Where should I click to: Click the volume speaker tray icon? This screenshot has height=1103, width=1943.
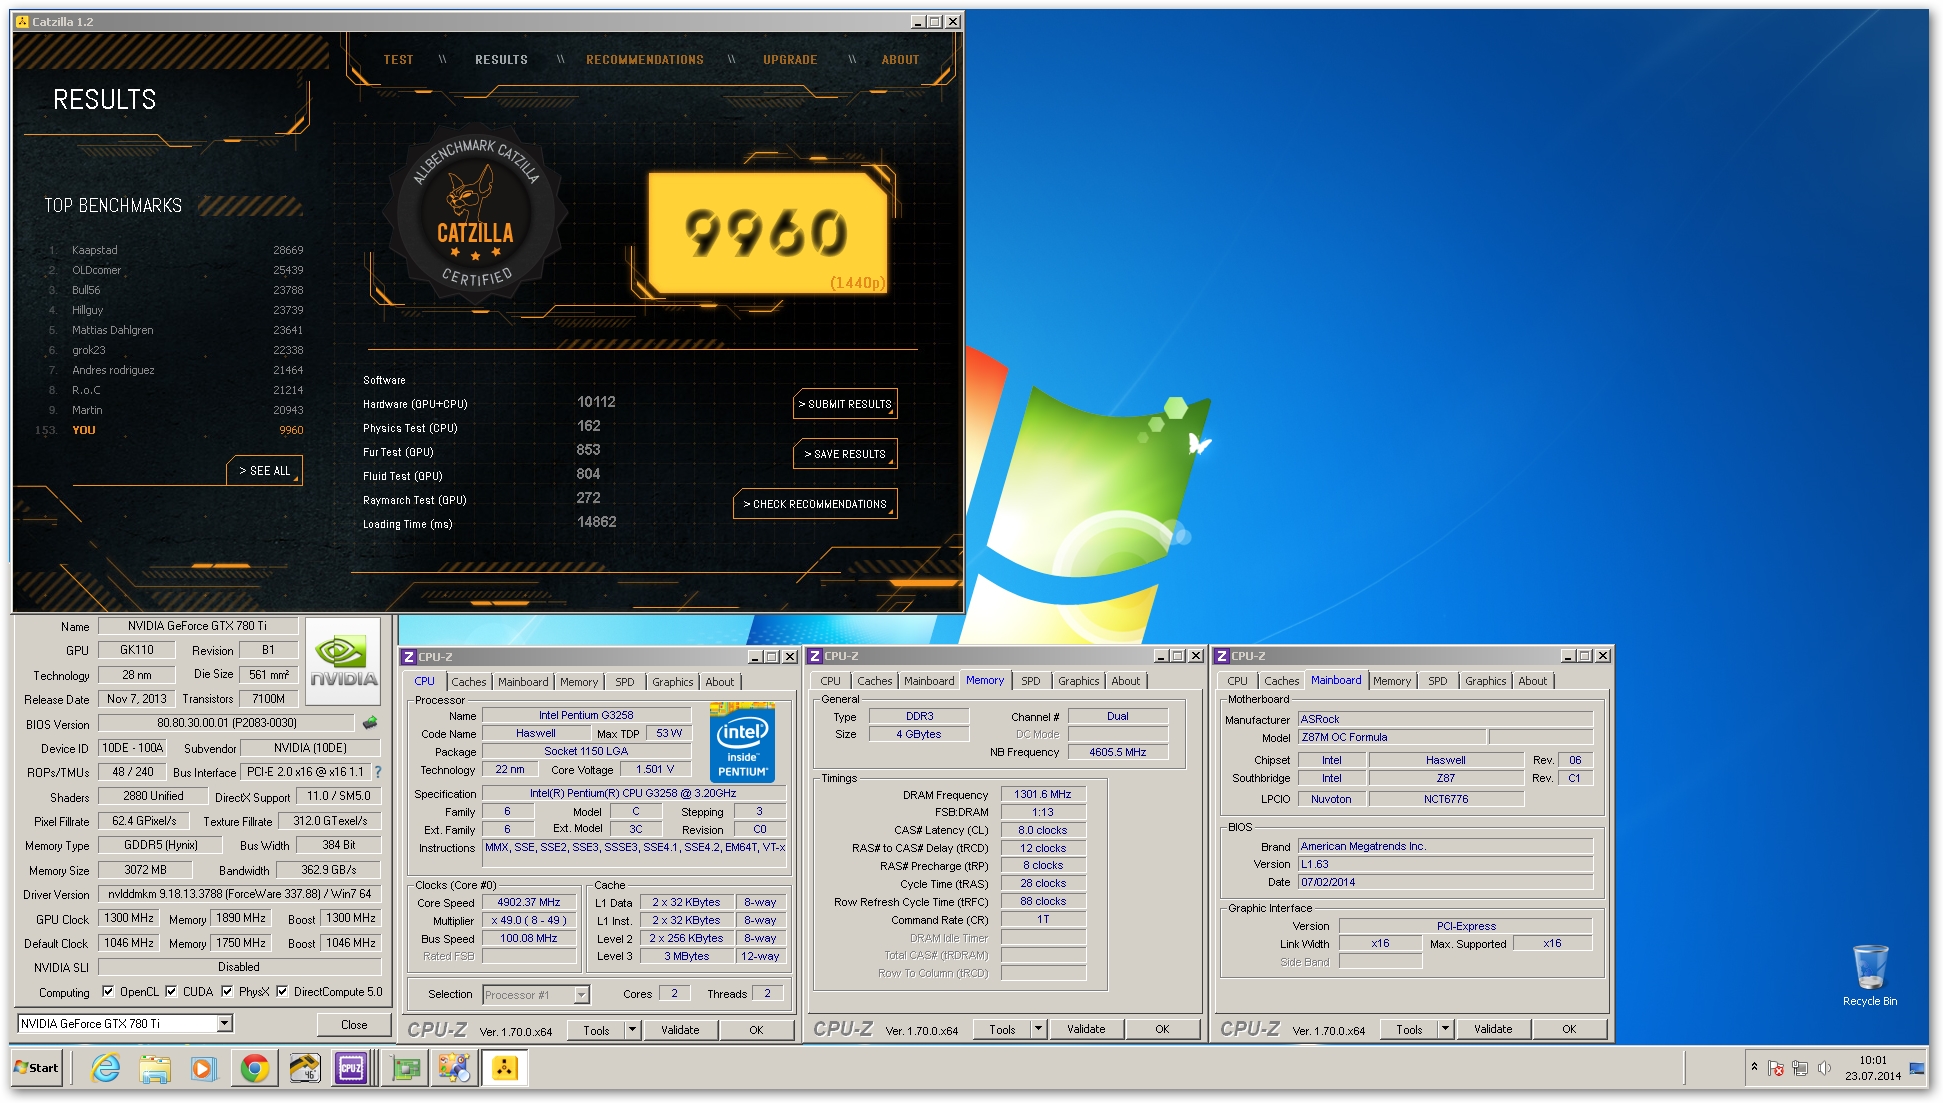tap(1824, 1068)
